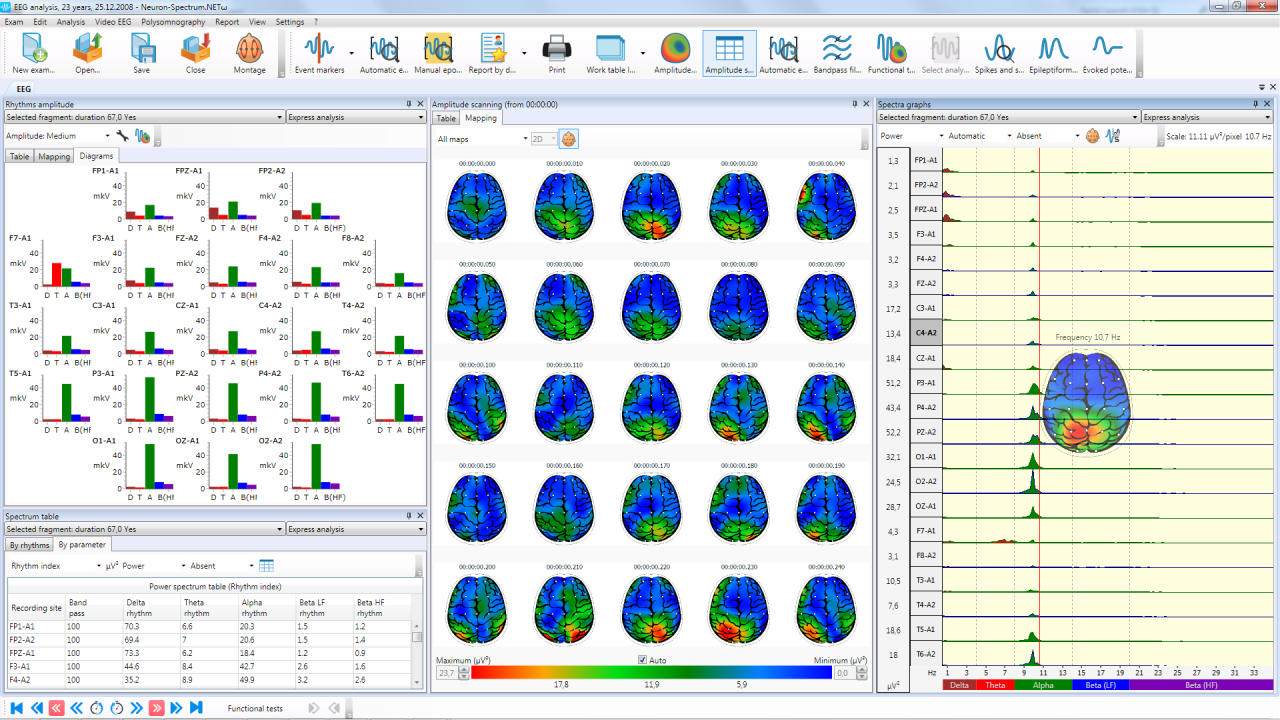Screen dimensions: 1280x720
Task: Click the Express analysis button
Action: (x=355, y=116)
